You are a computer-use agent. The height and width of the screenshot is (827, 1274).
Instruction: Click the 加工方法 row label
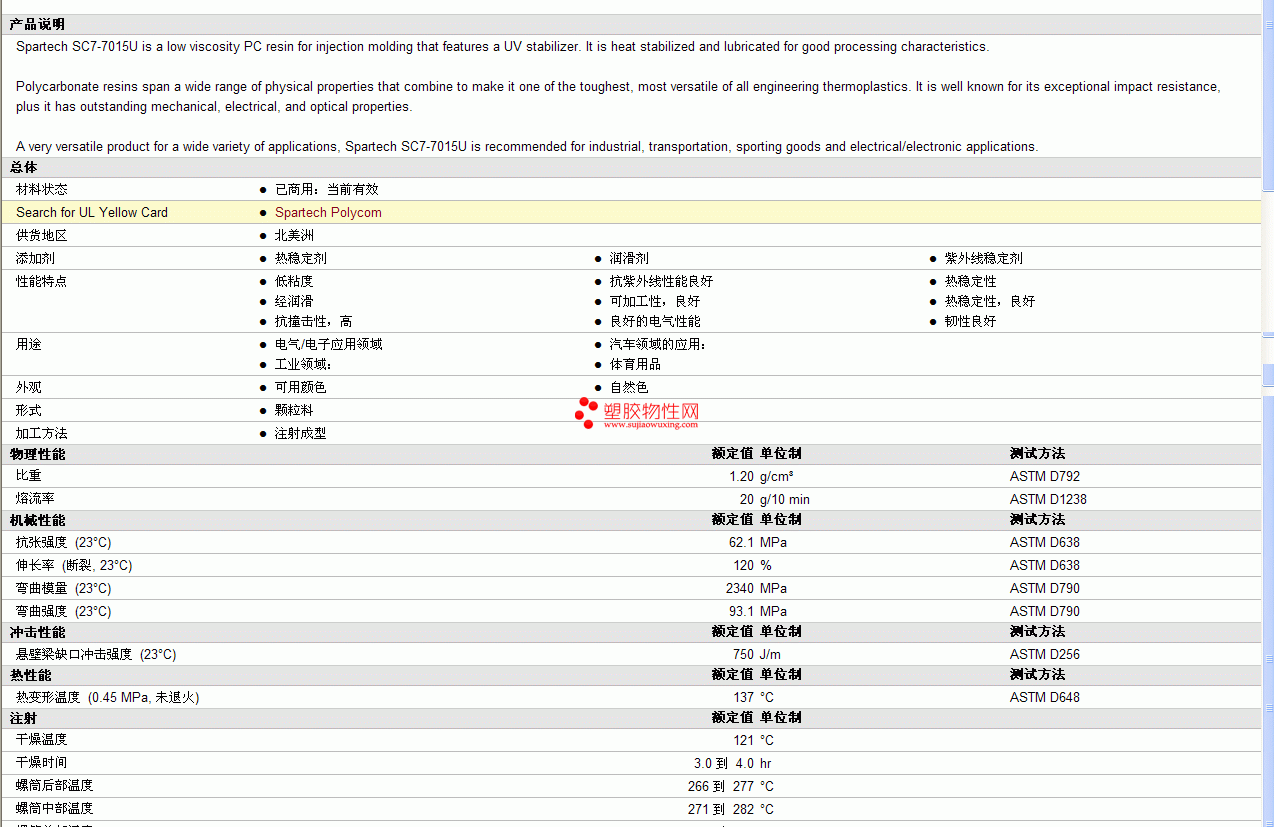click(x=42, y=433)
